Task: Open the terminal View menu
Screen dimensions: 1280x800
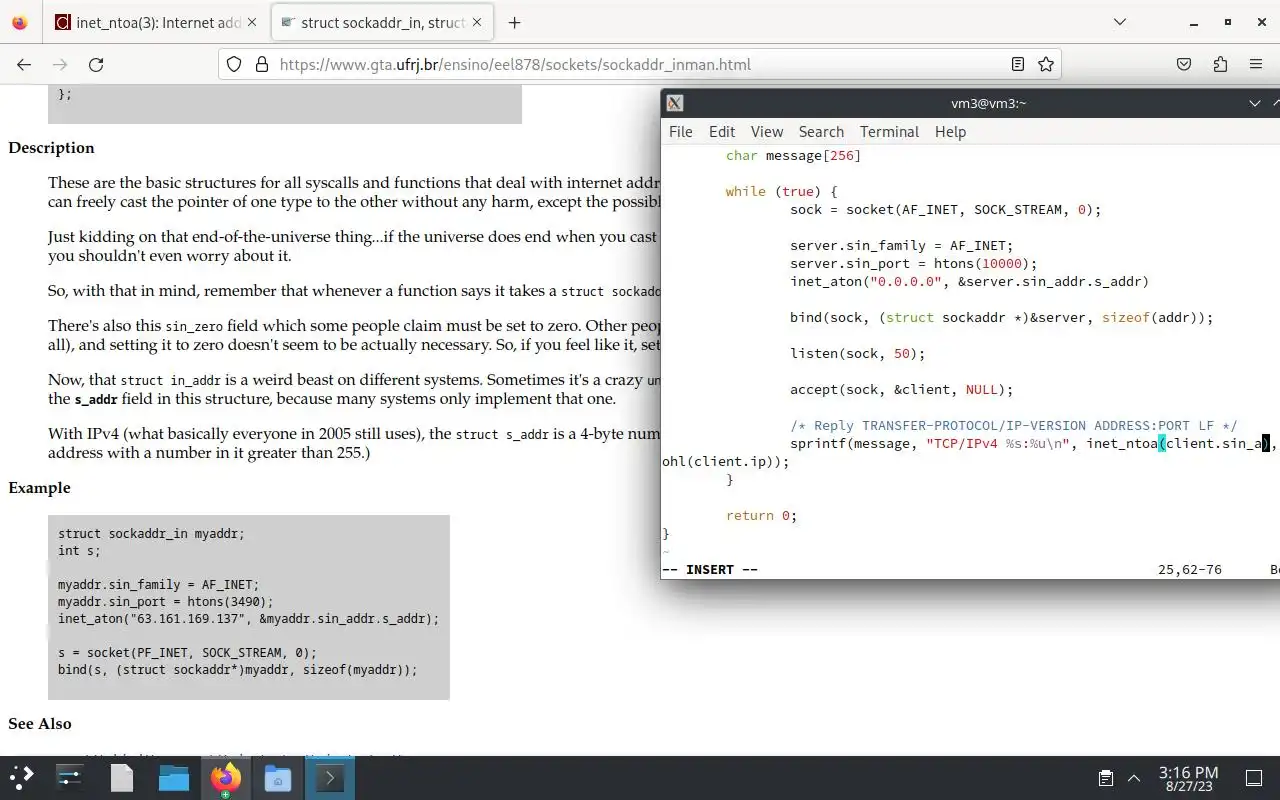Action: click(767, 132)
